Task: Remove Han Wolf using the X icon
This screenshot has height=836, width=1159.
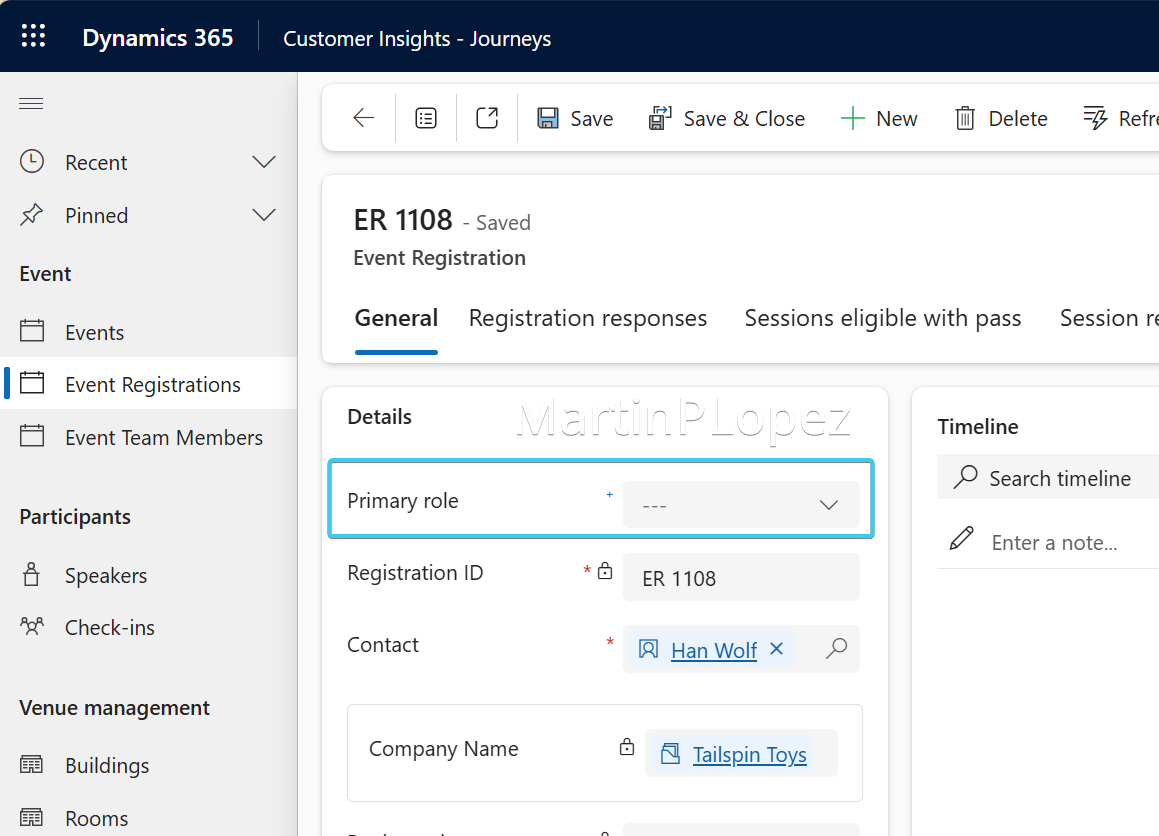Action: 777,649
